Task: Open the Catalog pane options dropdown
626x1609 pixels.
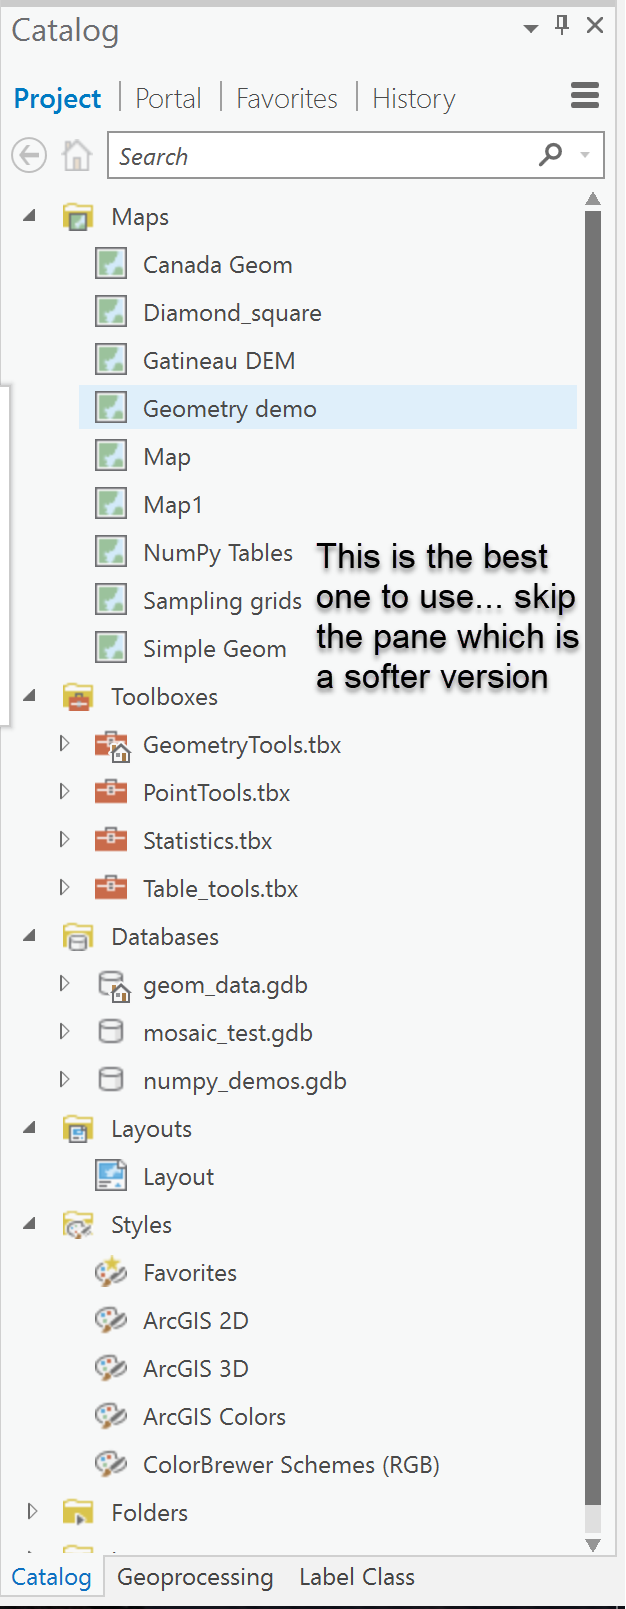Action: (531, 28)
